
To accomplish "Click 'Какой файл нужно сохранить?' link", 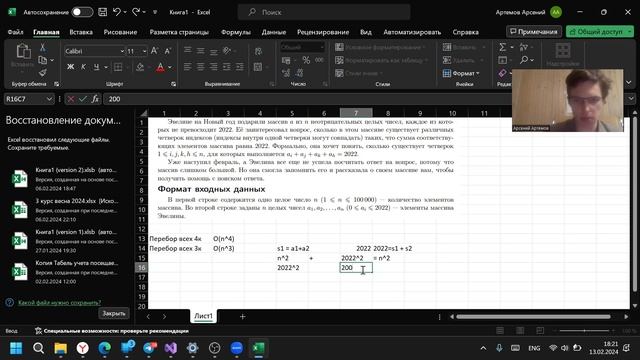I will point(59,302).
